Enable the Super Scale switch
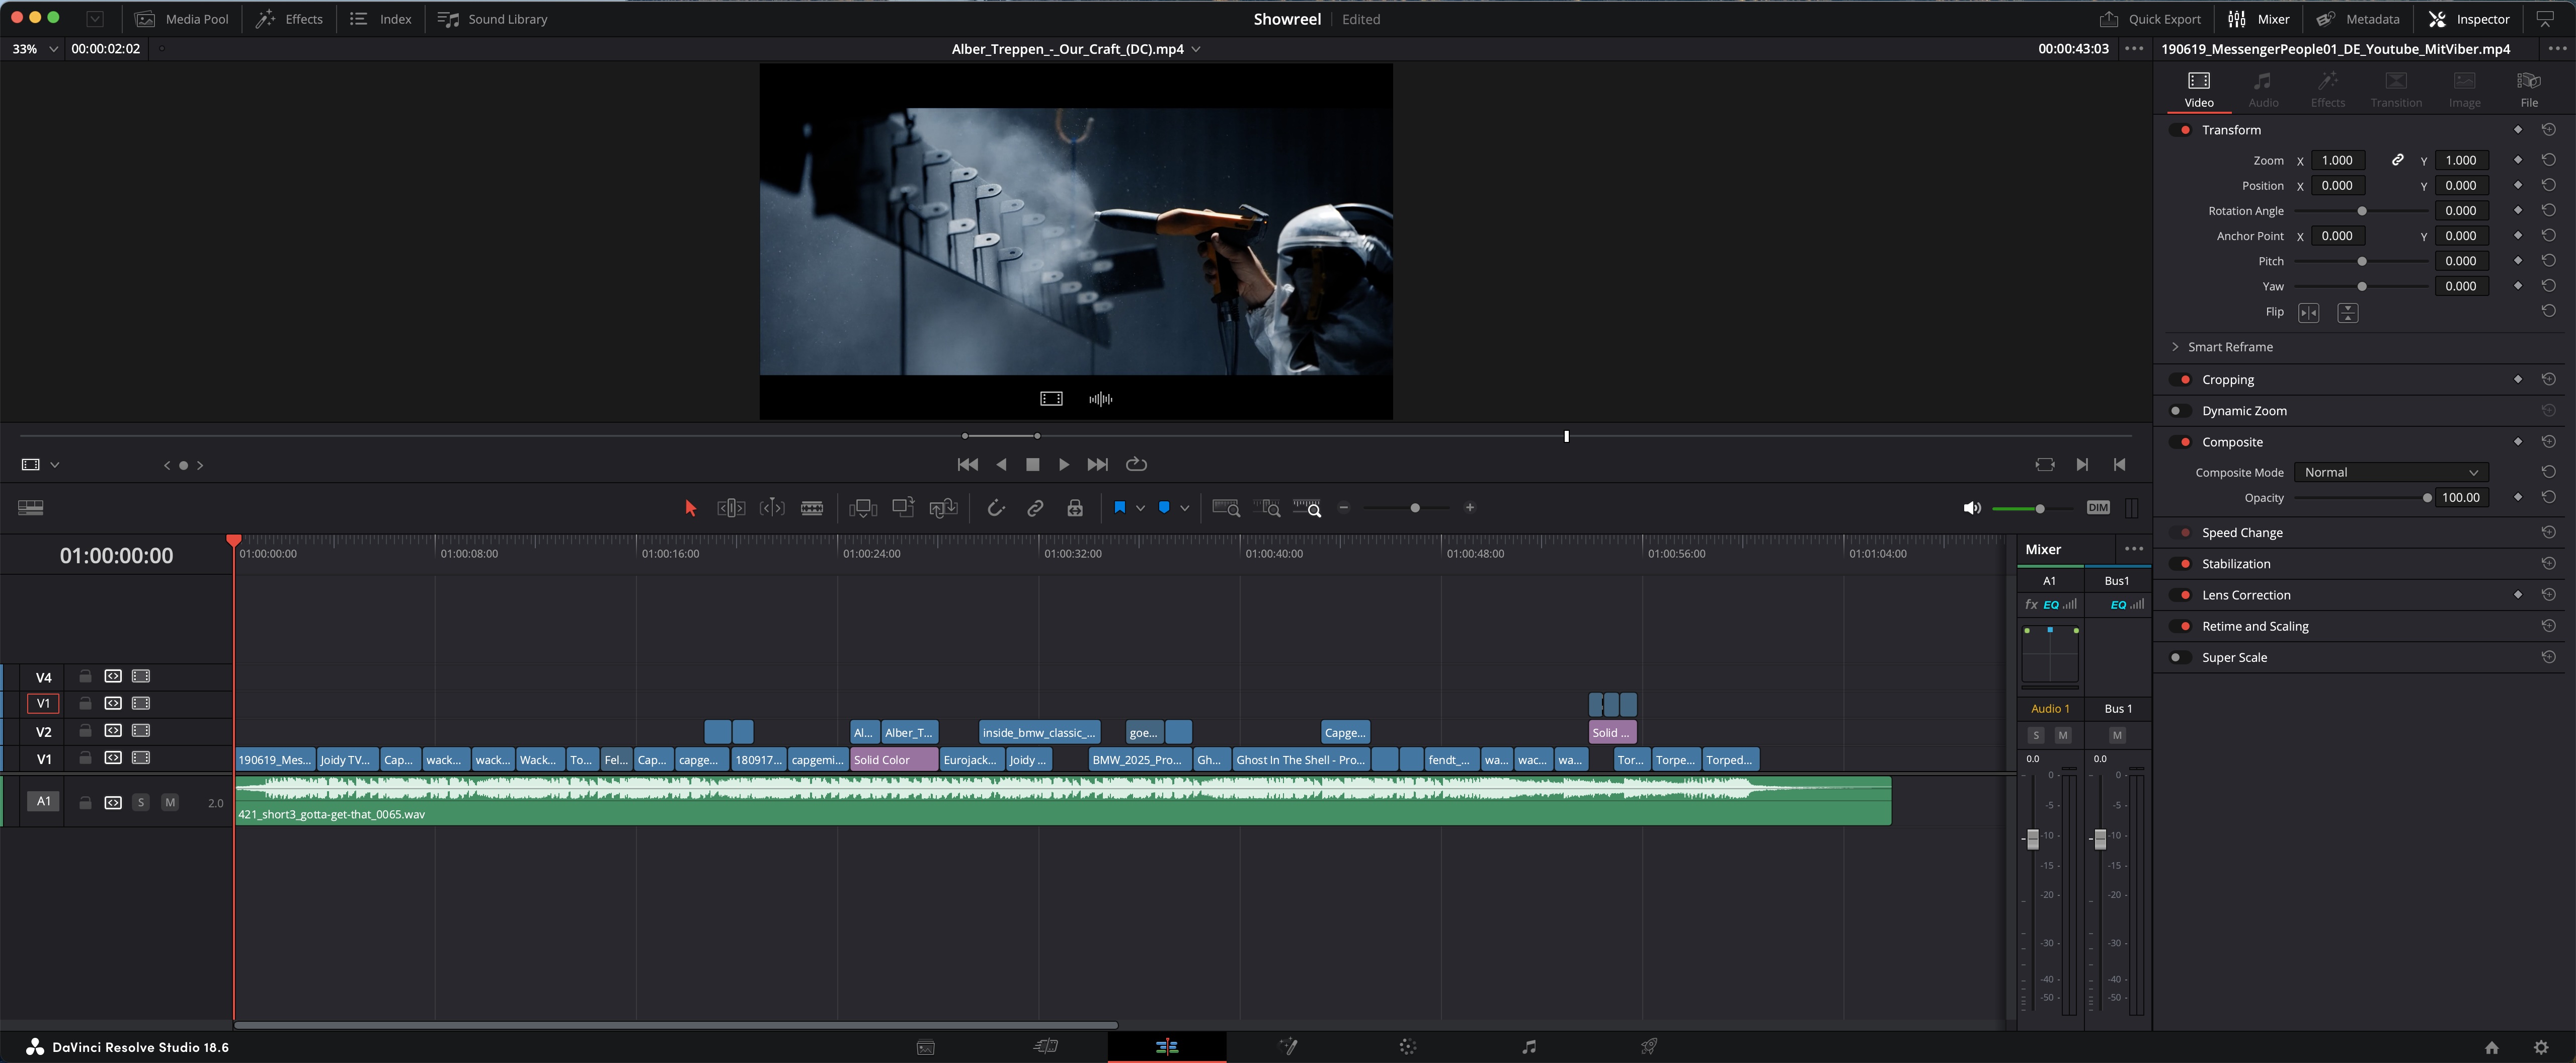The height and width of the screenshot is (1063, 2576). (2181, 658)
